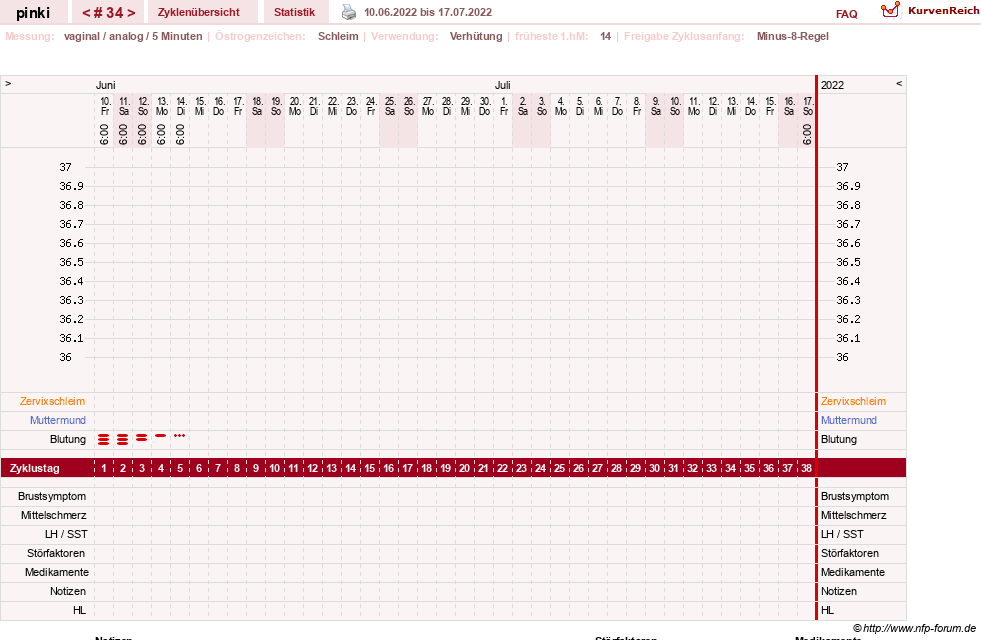Screen dimensions: 981x640
Task: Select cycle day 14 in Zyklustag bar
Action: [351, 468]
